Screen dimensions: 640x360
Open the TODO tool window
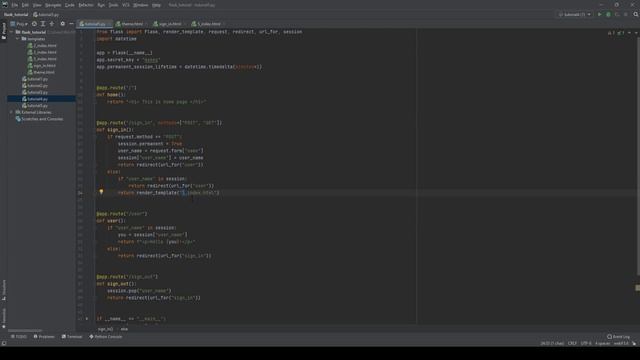tap(19, 337)
